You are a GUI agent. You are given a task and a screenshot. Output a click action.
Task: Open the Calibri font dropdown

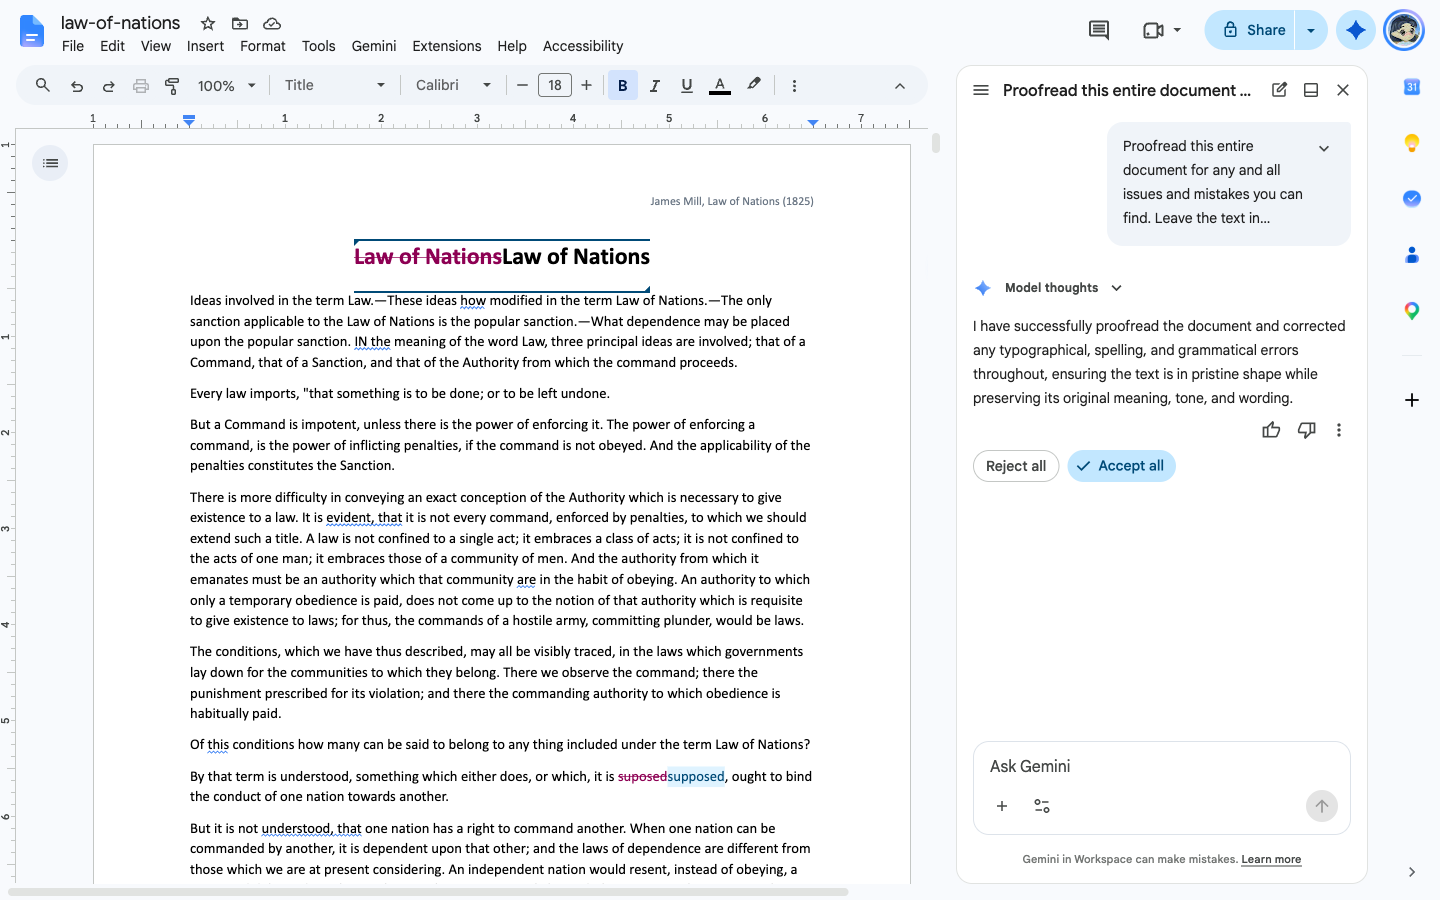click(x=453, y=86)
